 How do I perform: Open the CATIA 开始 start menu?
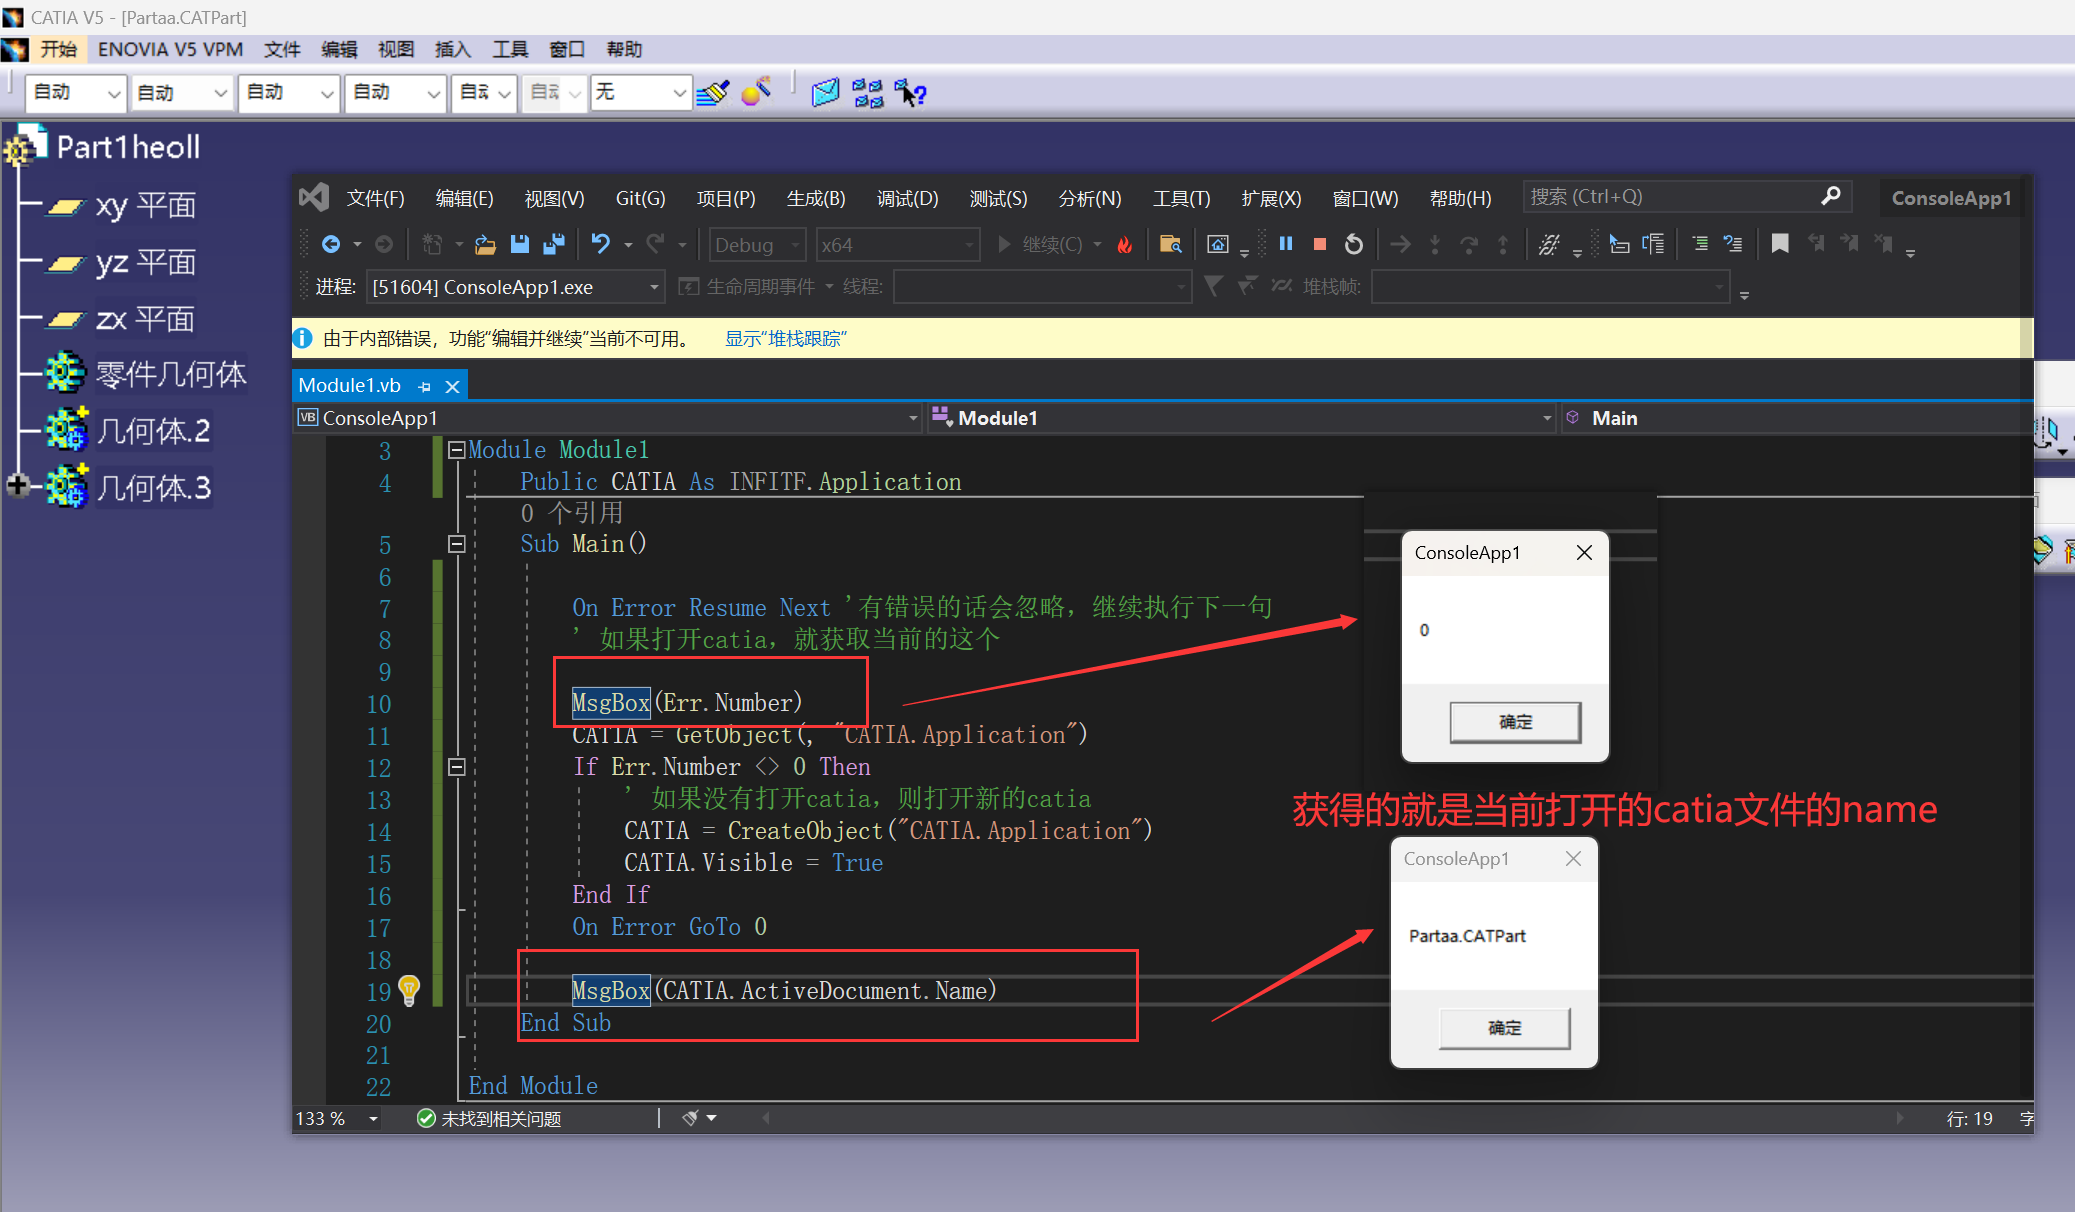pos(58,49)
